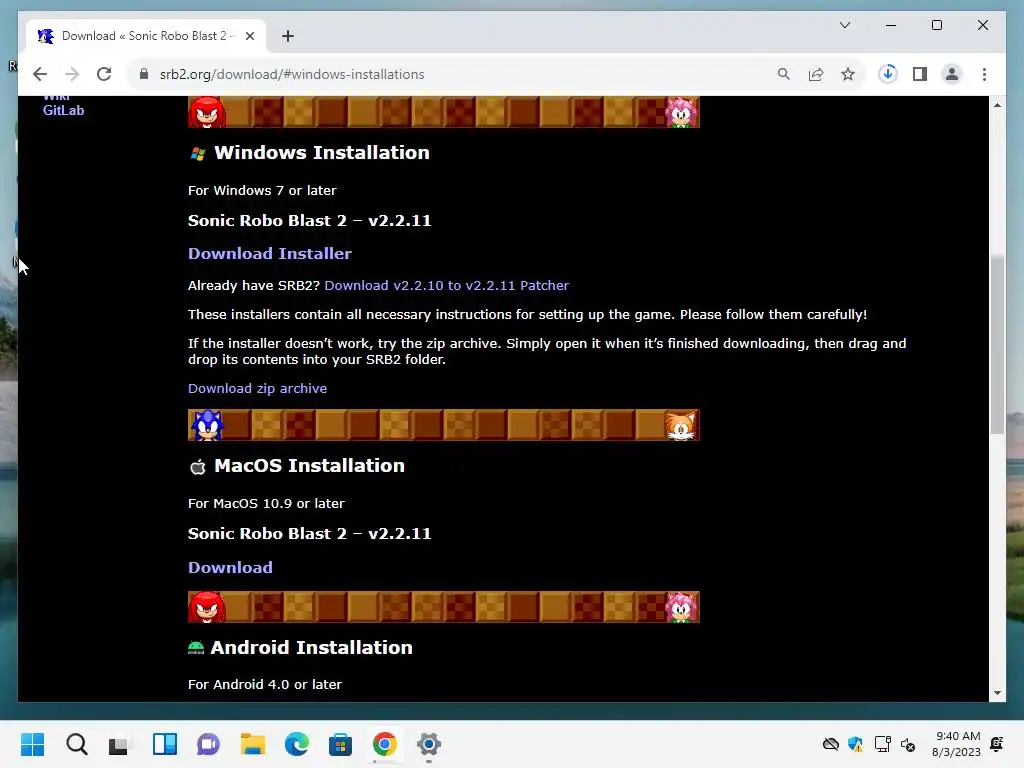The width and height of the screenshot is (1024, 768).
Task: Click the MacOS Download link
Action: tap(230, 568)
